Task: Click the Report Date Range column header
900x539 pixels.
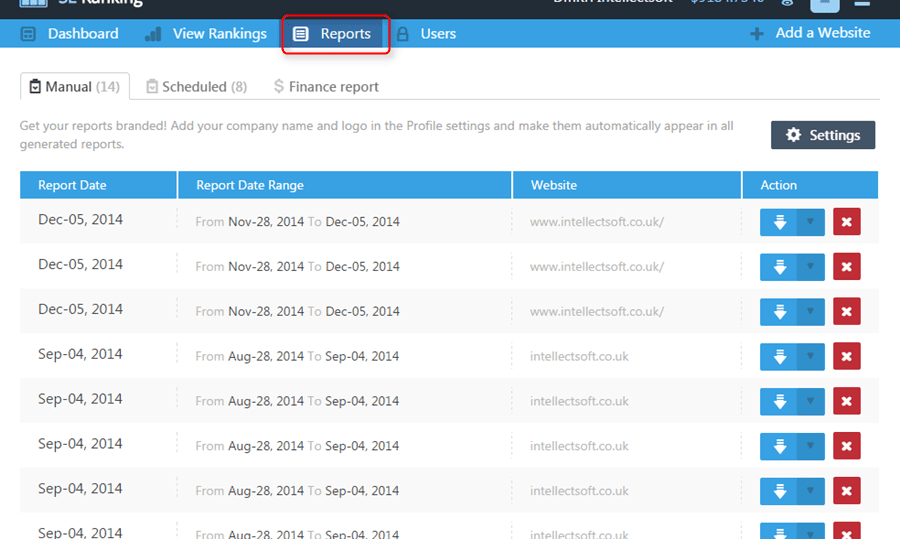Action: (x=344, y=185)
